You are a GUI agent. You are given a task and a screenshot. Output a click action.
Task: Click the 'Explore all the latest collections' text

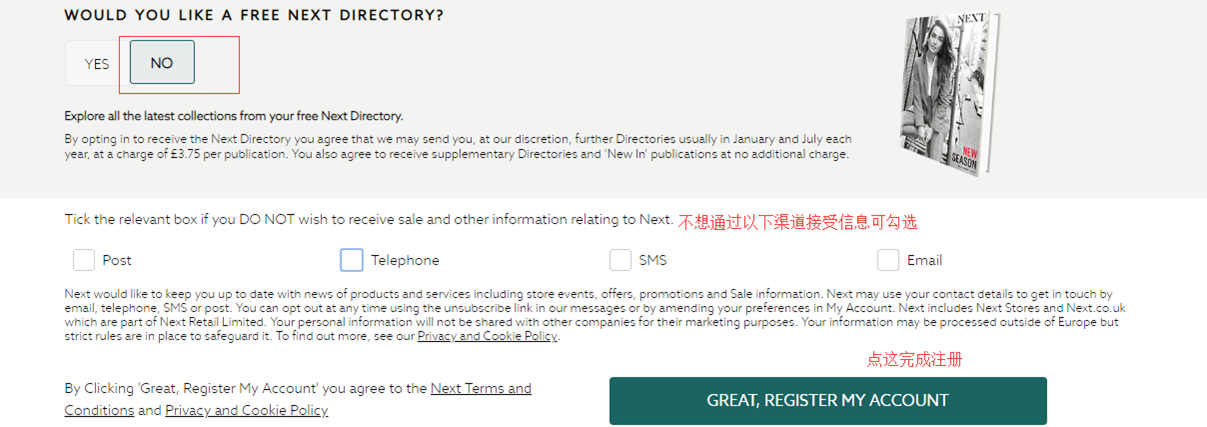pyautogui.click(x=234, y=116)
